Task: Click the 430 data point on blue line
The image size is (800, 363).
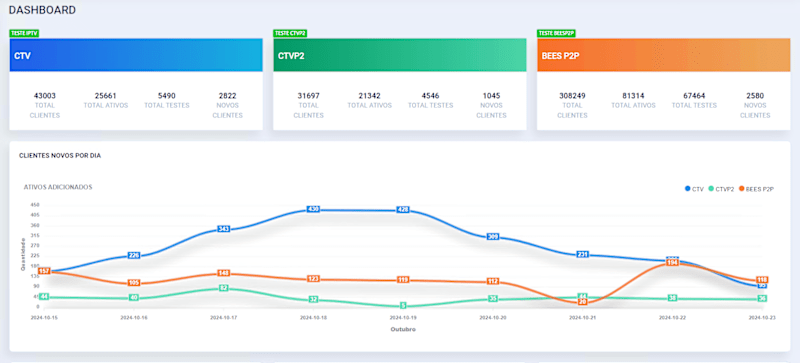Action: [x=313, y=209]
